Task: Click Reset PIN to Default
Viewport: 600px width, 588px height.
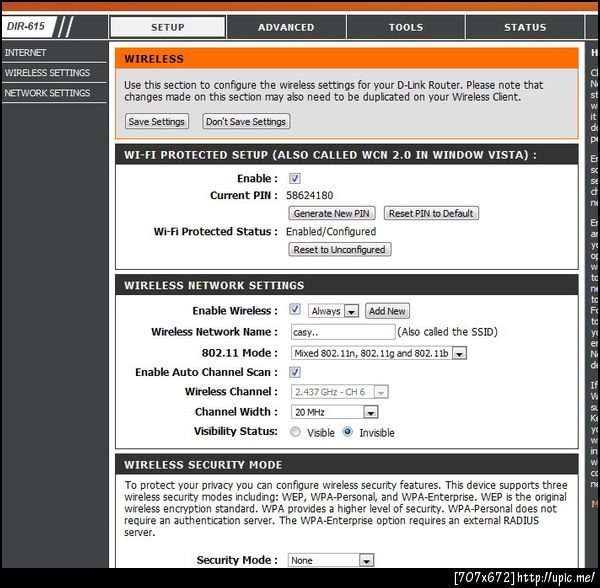Action: coord(431,213)
